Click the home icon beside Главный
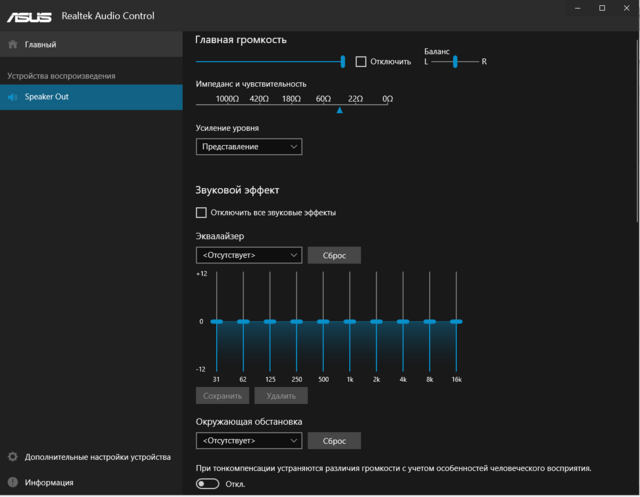Image resolution: width=640 pixels, height=497 pixels. click(12, 45)
